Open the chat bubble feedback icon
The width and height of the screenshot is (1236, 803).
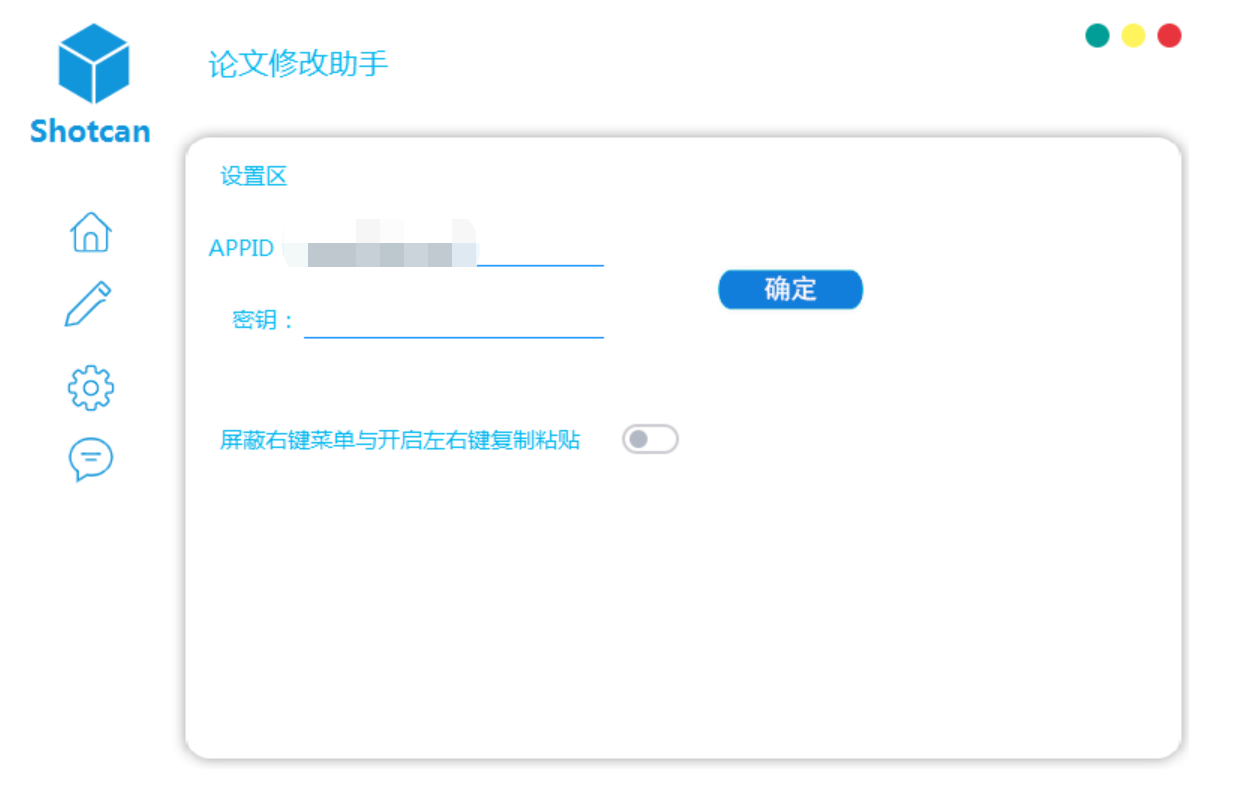tap(90, 460)
